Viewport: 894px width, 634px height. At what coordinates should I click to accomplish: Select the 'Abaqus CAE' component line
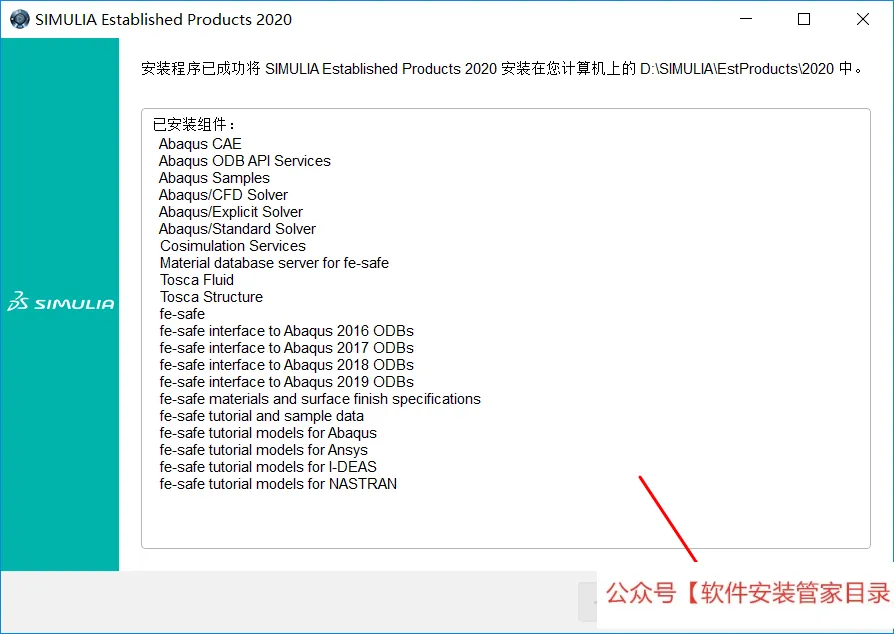click(200, 144)
